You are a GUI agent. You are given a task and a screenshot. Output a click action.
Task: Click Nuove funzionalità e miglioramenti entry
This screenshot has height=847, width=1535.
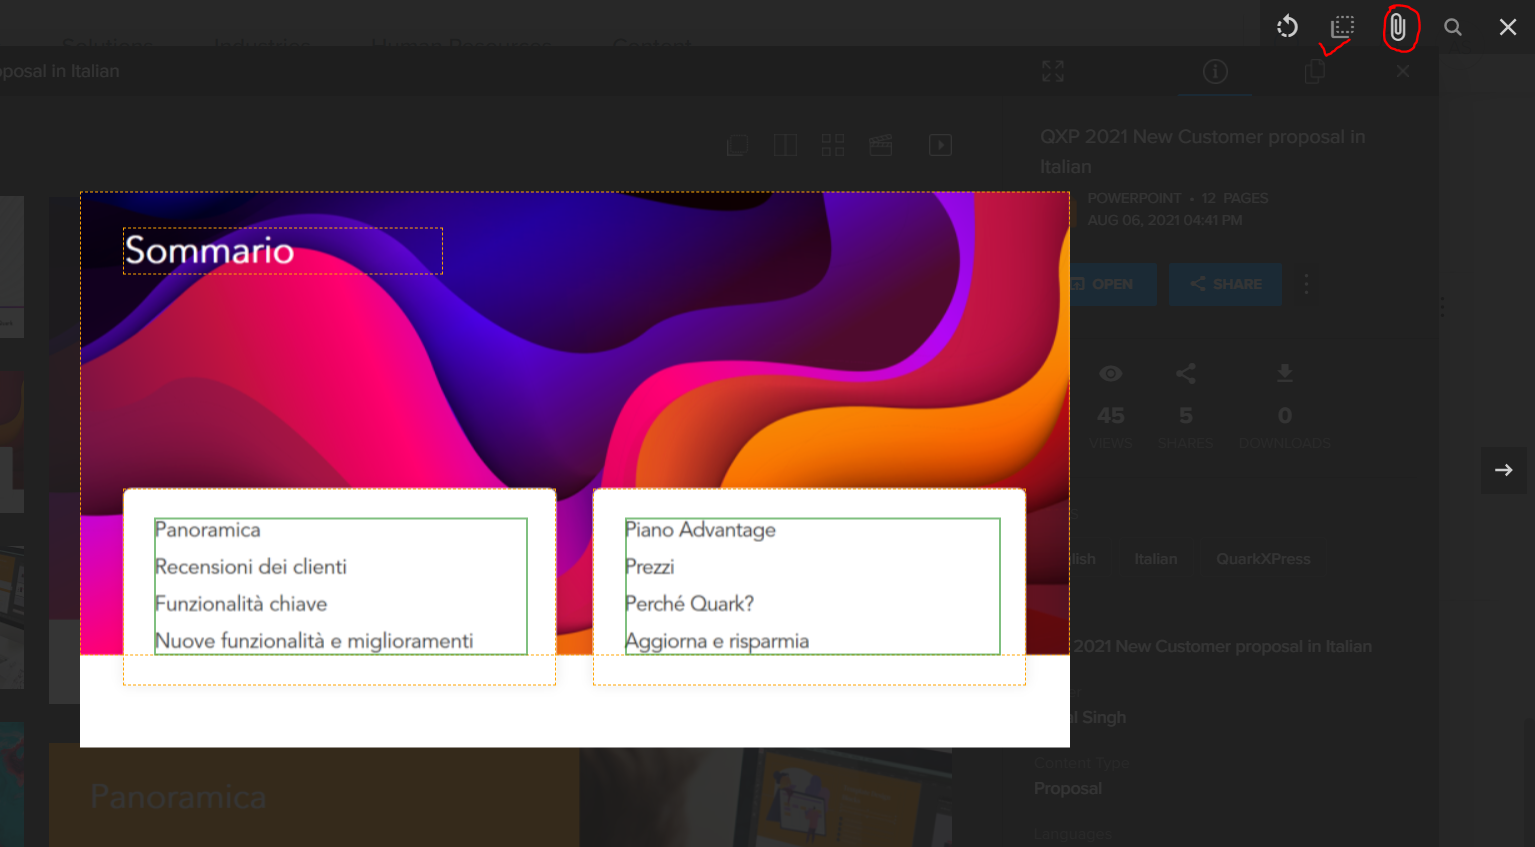314,641
